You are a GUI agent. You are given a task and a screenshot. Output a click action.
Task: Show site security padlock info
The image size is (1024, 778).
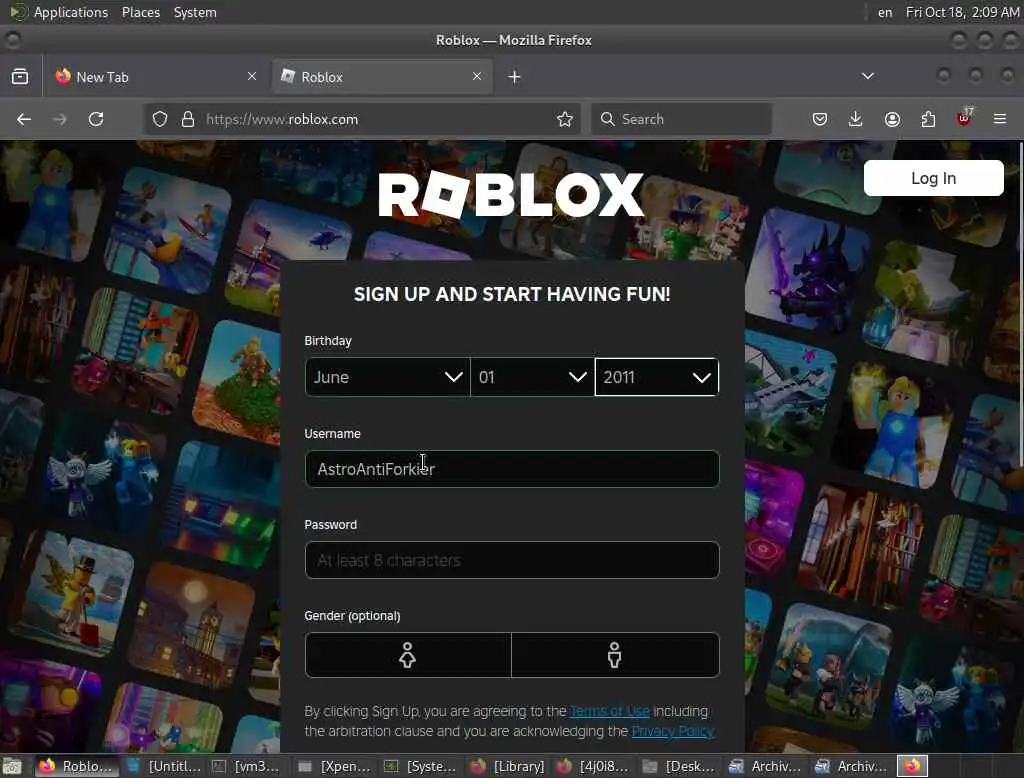pos(188,120)
